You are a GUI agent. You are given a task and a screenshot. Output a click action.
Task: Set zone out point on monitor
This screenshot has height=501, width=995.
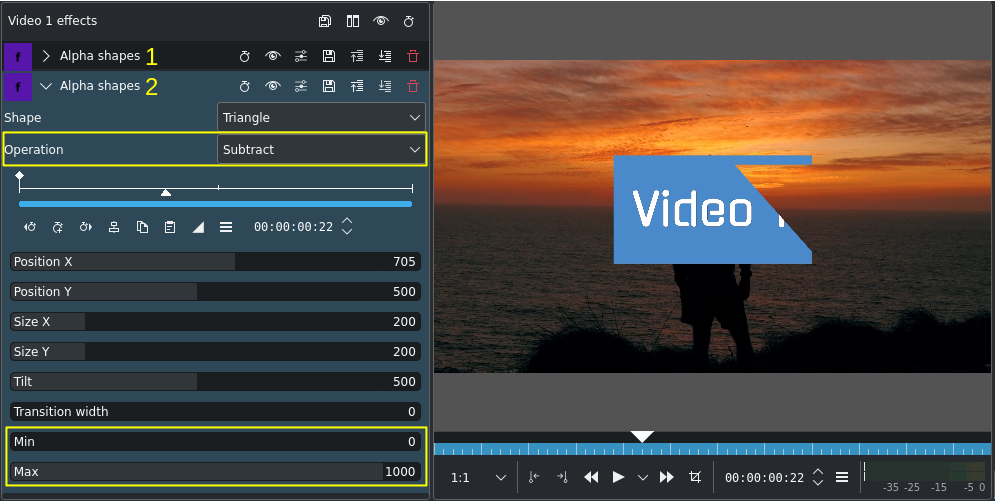point(562,478)
